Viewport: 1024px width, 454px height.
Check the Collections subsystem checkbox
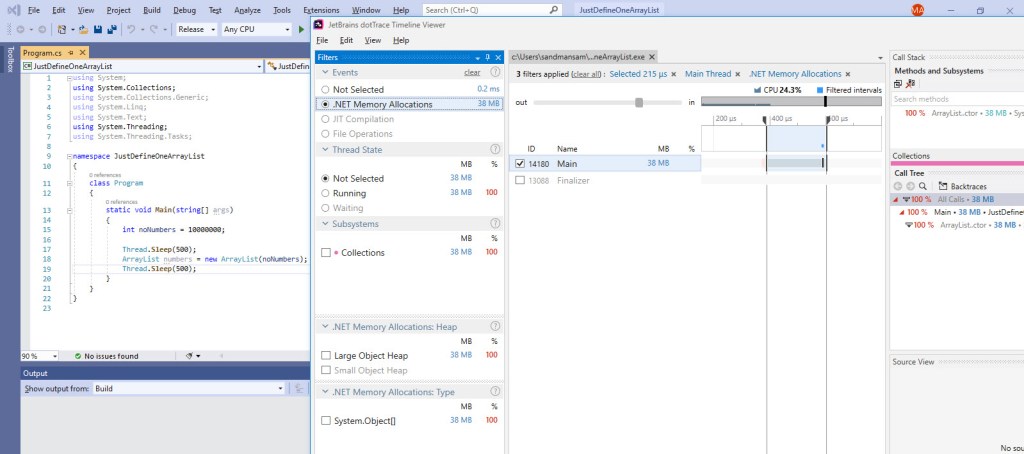pyautogui.click(x=326, y=253)
